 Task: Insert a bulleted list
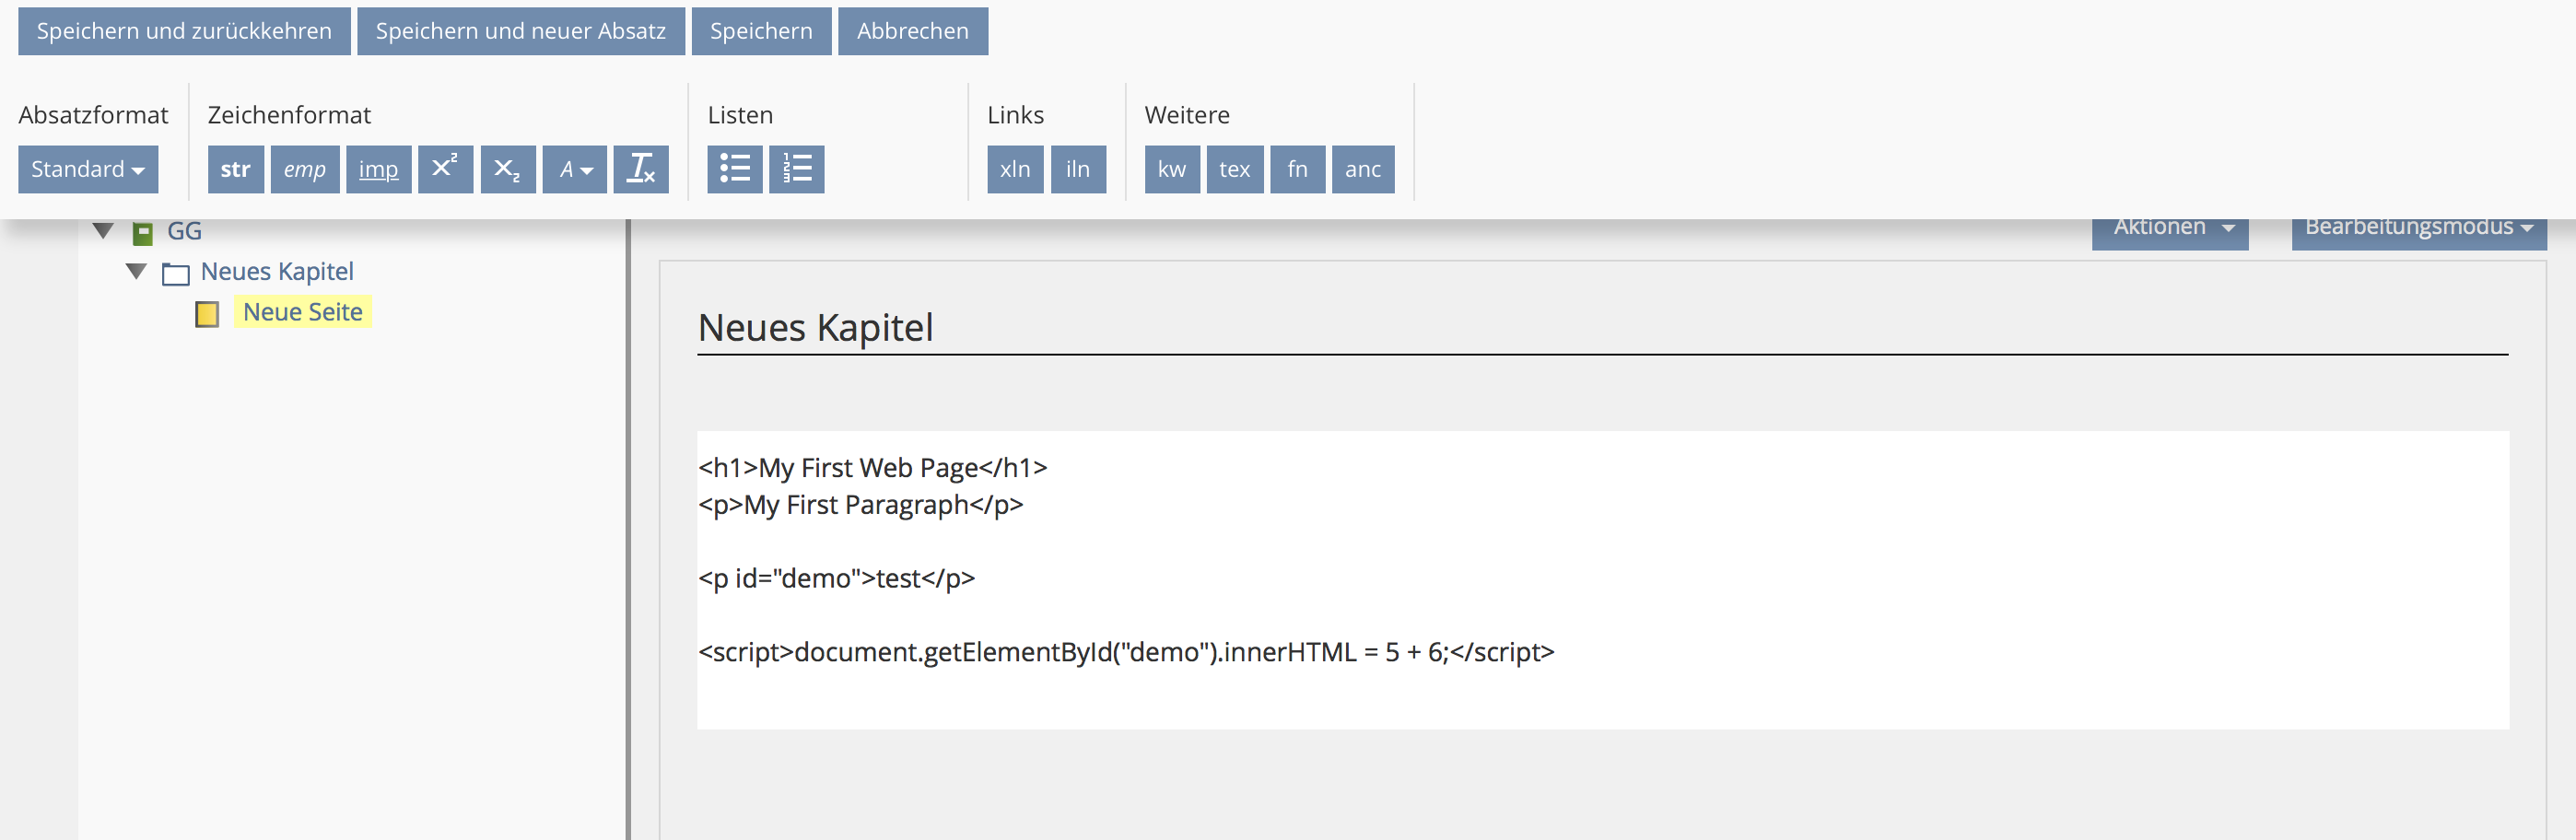pyautogui.click(x=734, y=169)
